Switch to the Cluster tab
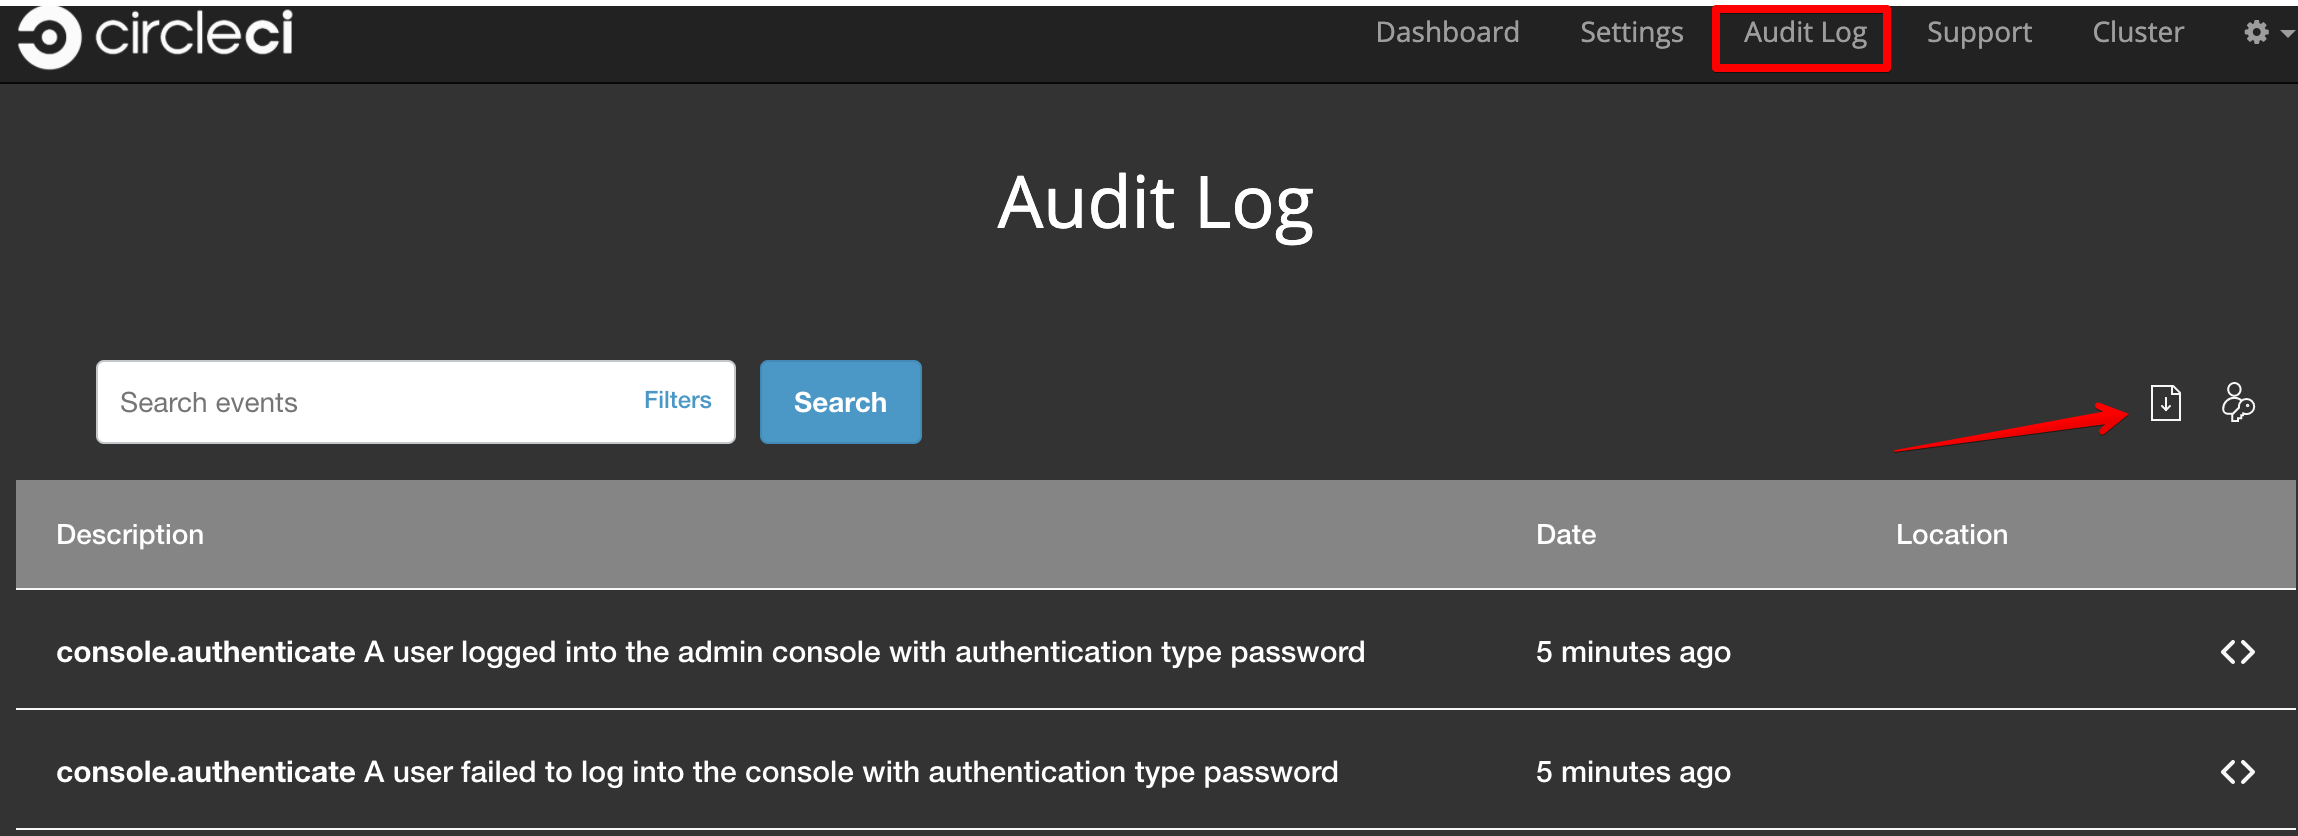 coord(2137,33)
